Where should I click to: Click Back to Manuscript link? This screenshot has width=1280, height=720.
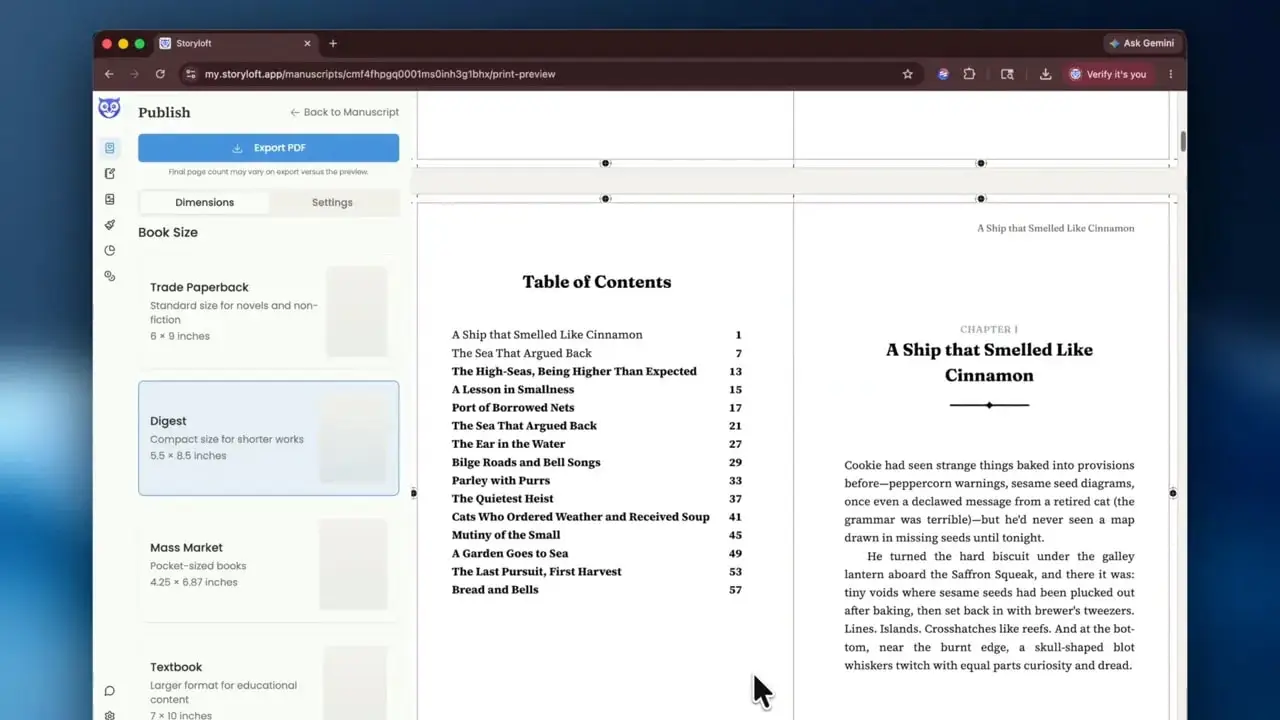point(344,112)
